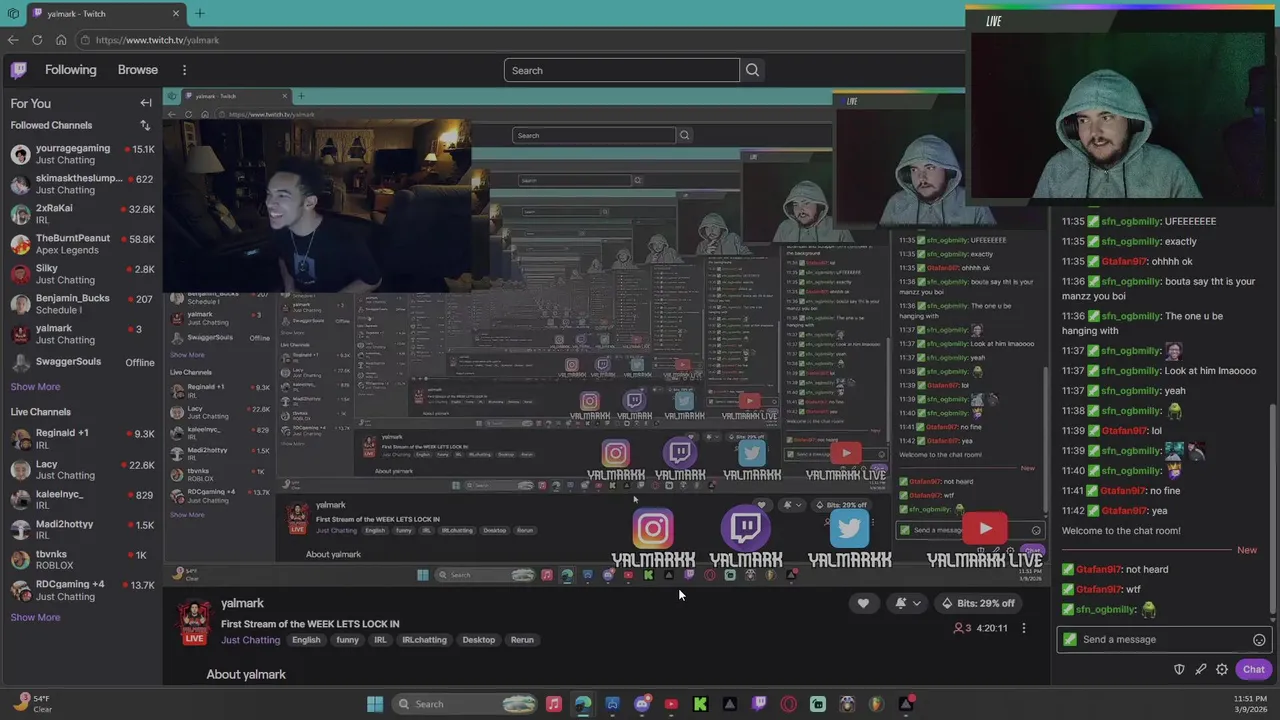Click the taskbar Search box
The width and height of the screenshot is (1280, 720).
(x=465, y=704)
